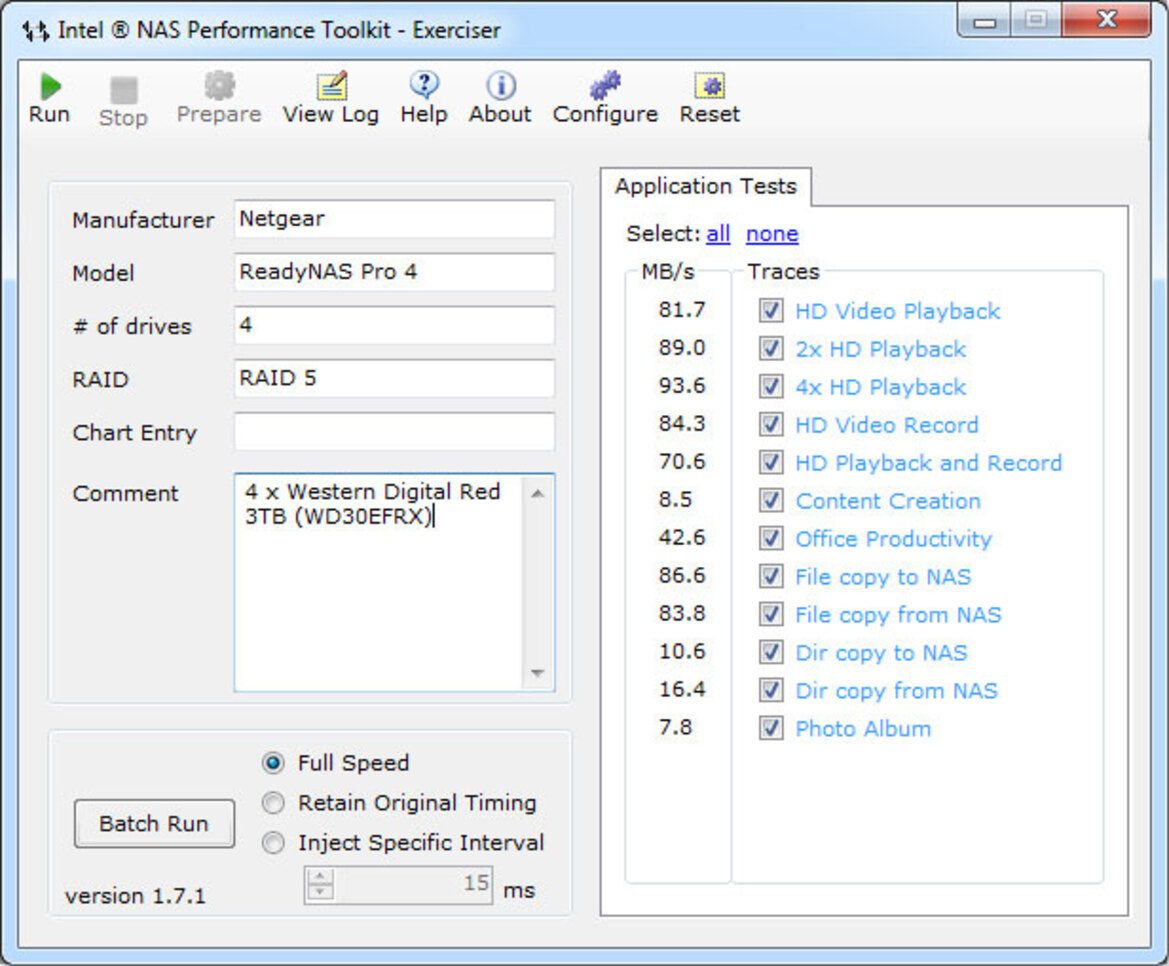Image resolution: width=1169 pixels, height=966 pixels.
Task: Increase interval with spinner up arrow
Action: (321, 876)
